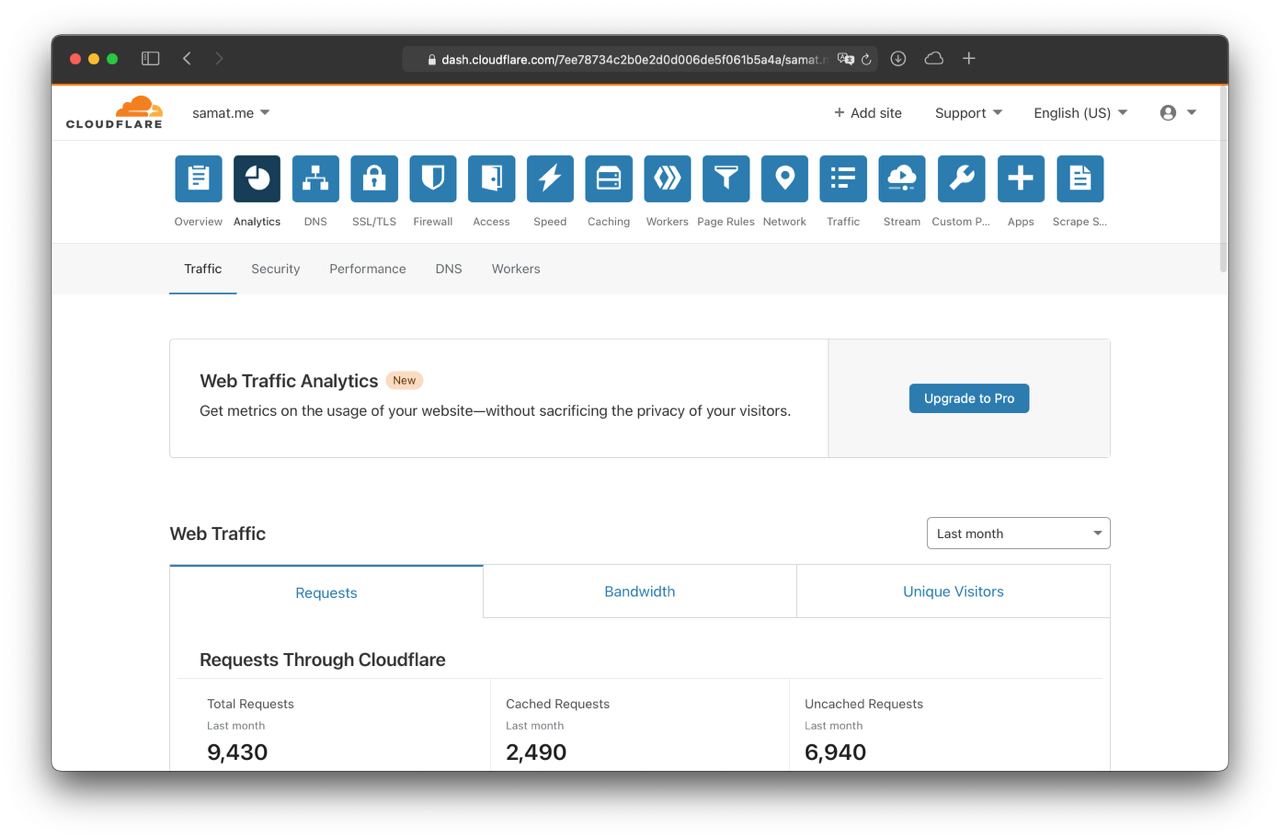The width and height of the screenshot is (1280, 839).
Task: Open a new tab with the plus icon
Action: pyautogui.click(x=968, y=59)
